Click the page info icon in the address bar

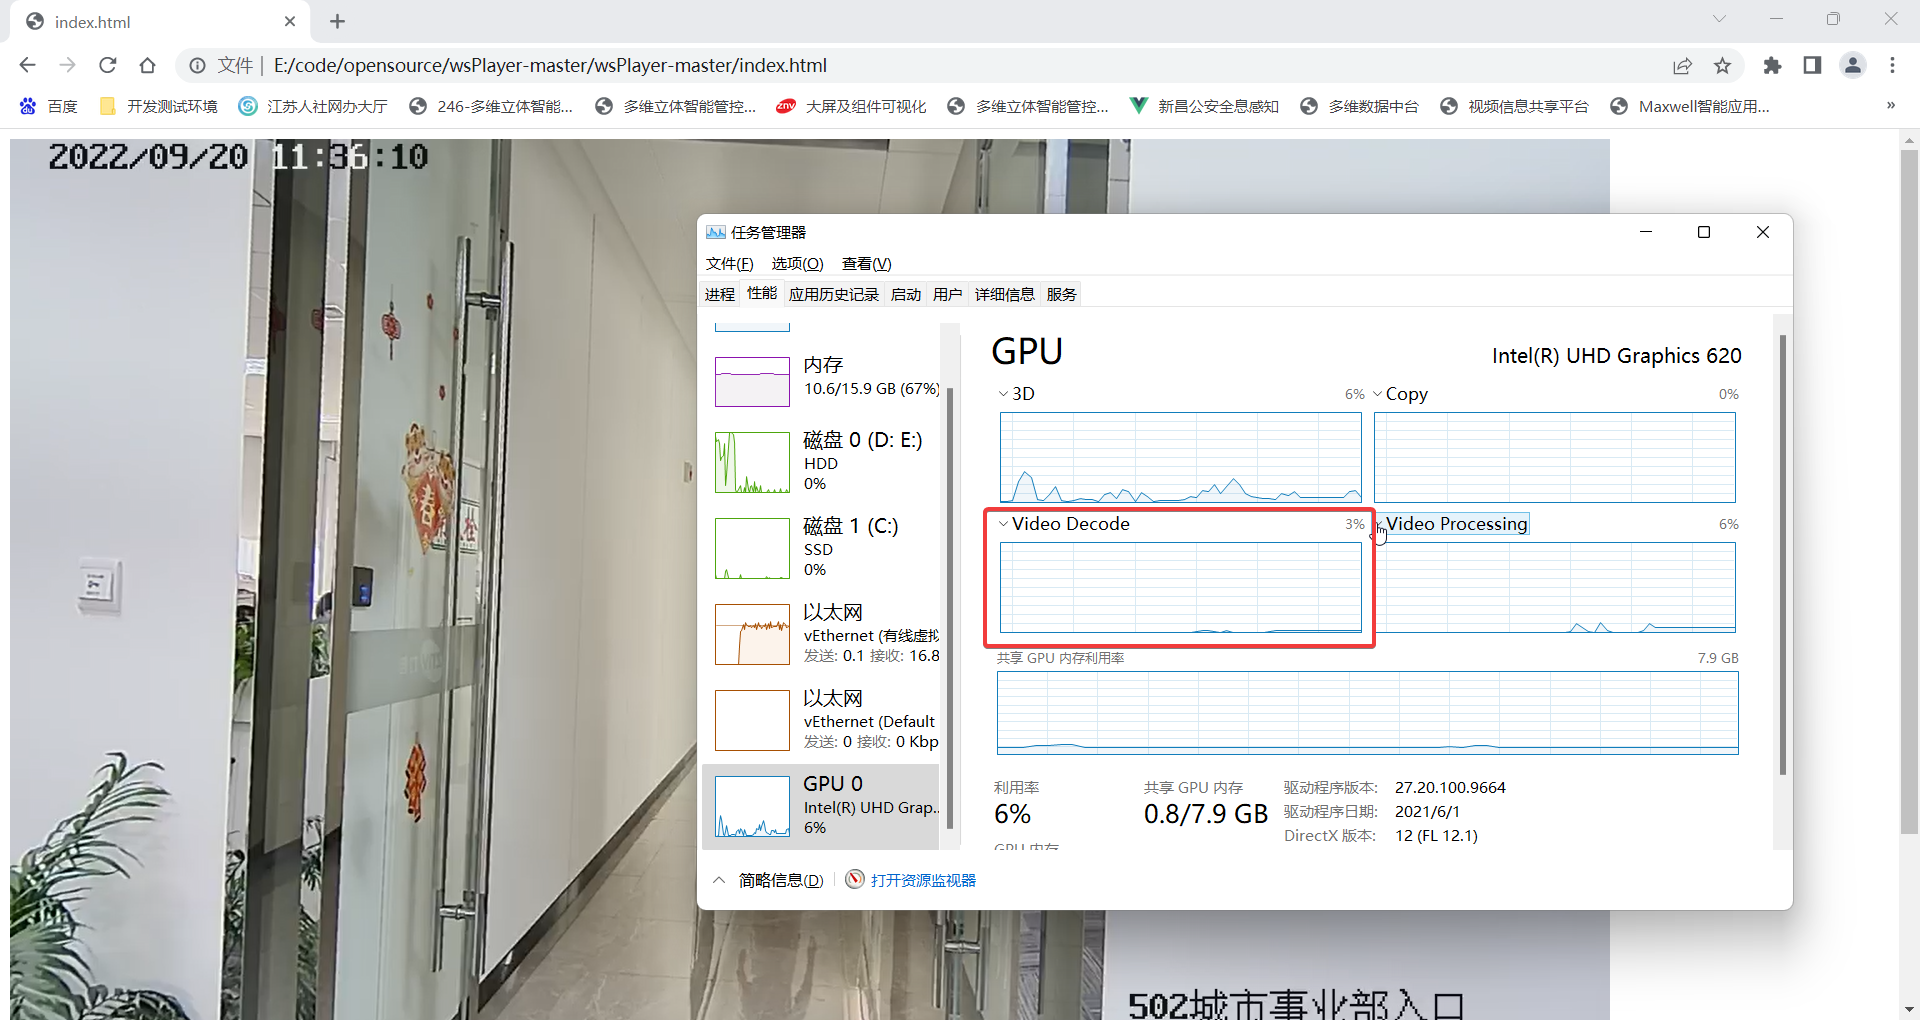click(196, 65)
